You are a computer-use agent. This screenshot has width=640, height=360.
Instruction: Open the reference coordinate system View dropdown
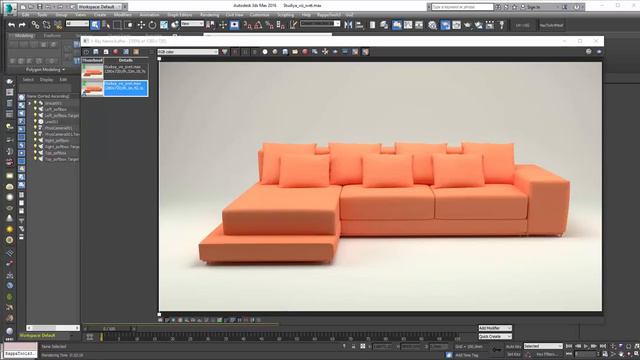click(x=192, y=24)
